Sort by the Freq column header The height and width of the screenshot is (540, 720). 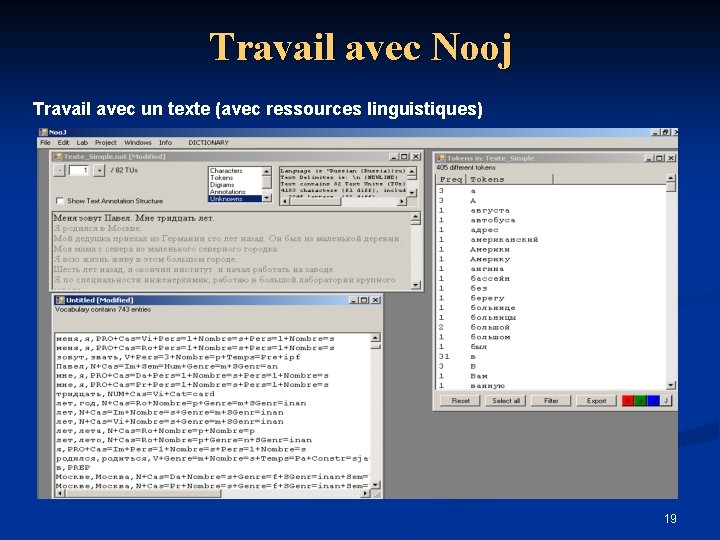pos(451,179)
